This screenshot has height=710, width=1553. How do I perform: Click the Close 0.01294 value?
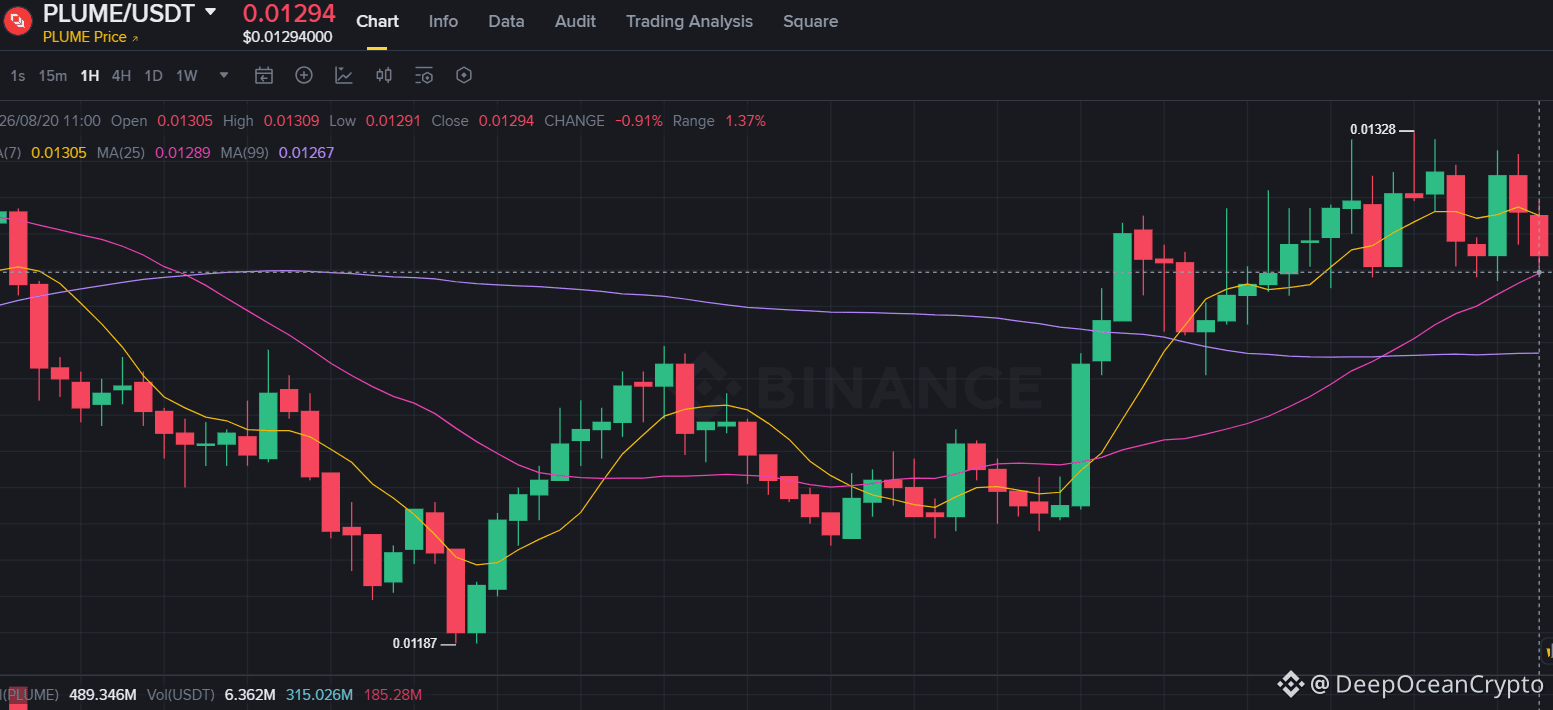coord(506,121)
